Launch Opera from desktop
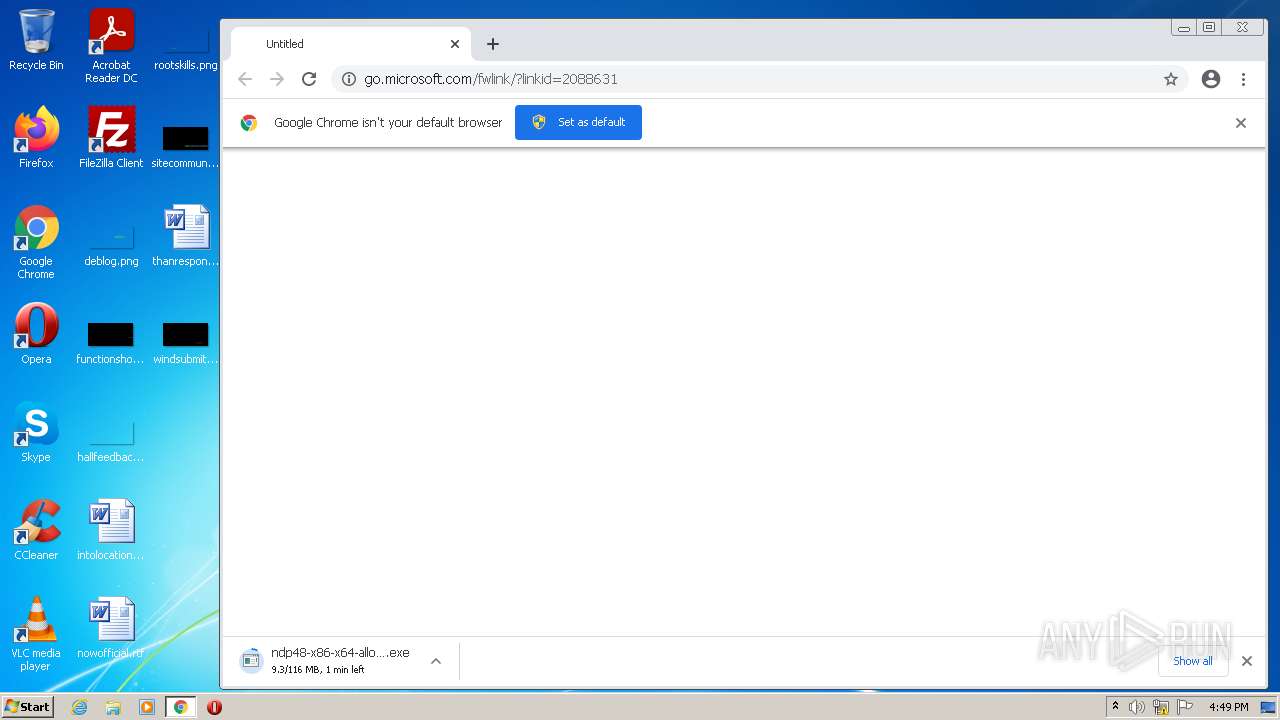 36,334
